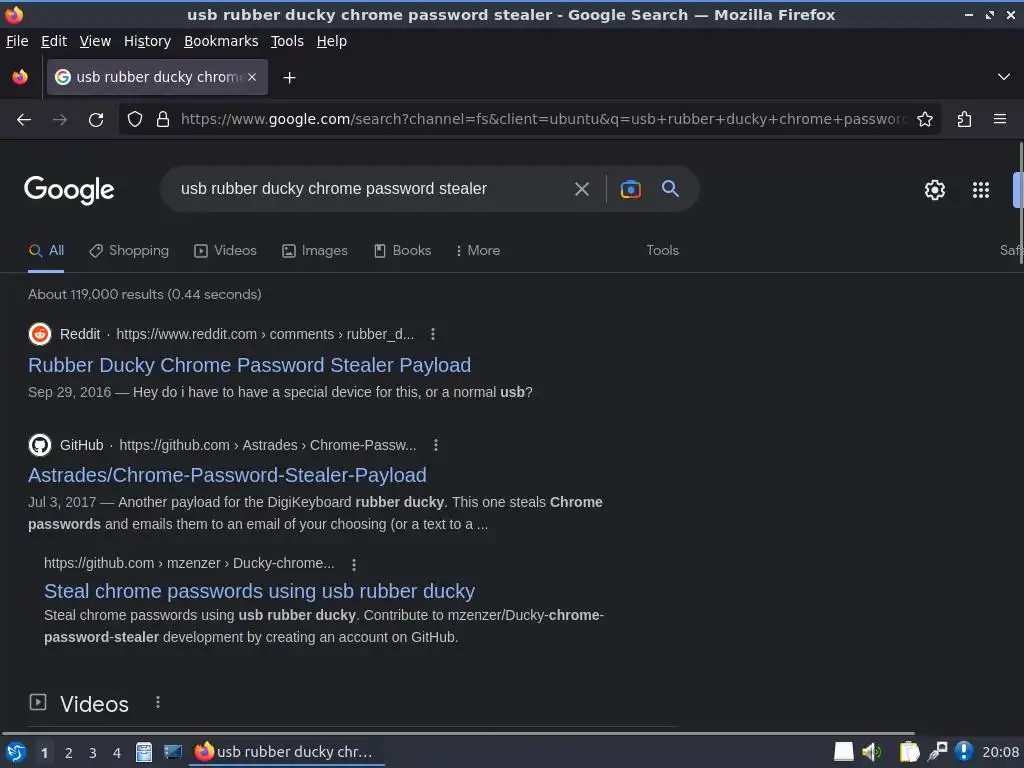
Task: Reload the current page
Action: pos(96,120)
